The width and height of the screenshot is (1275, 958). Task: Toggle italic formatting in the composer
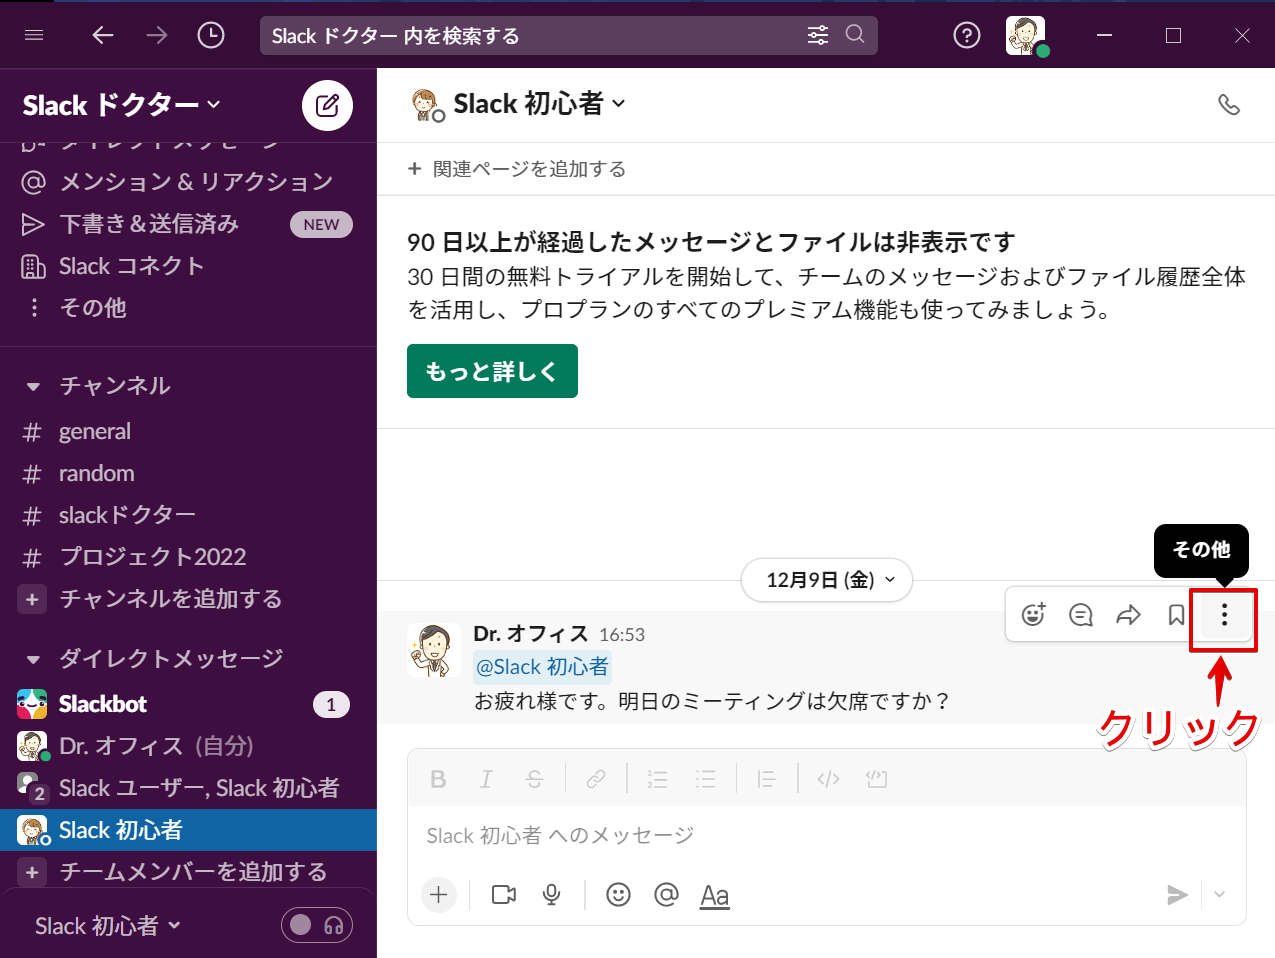486,779
